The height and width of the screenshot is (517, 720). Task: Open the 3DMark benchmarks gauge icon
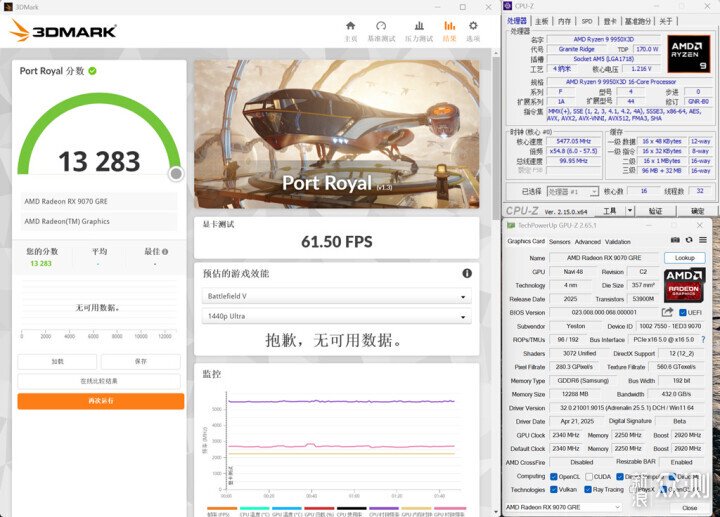pos(381,26)
